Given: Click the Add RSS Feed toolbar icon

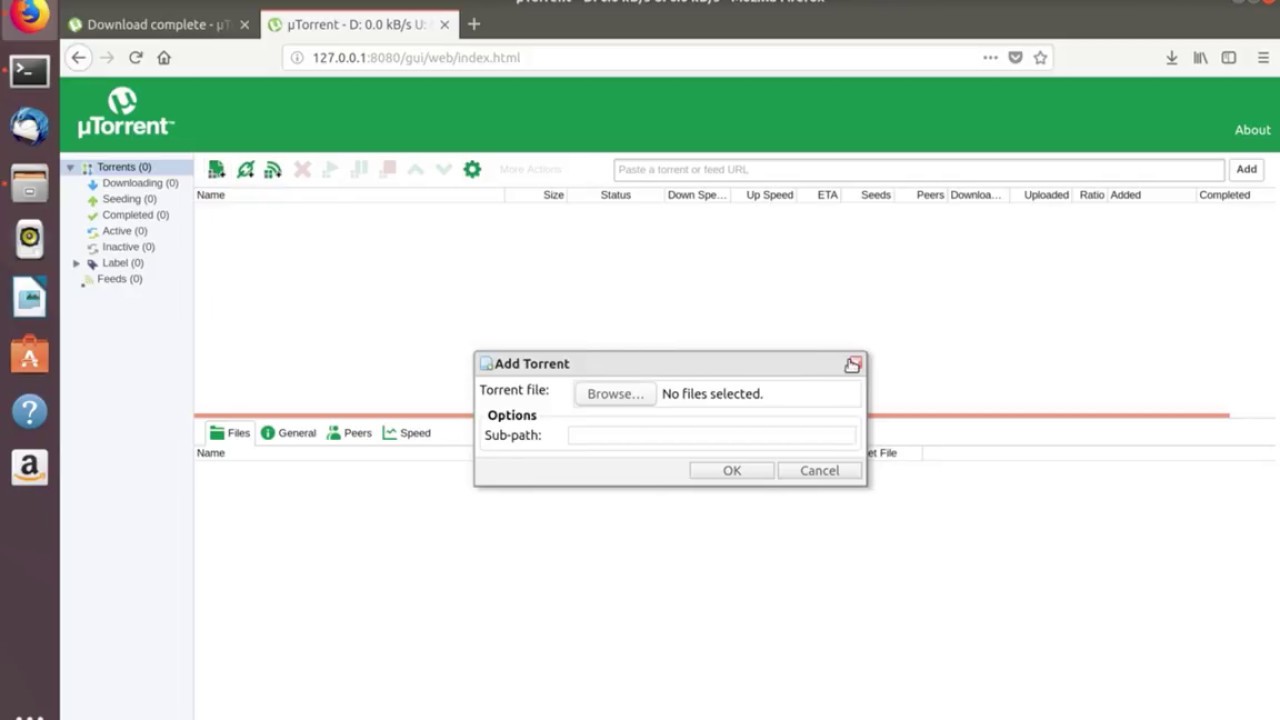Looking at the screenshot, I should click(272, 170).
